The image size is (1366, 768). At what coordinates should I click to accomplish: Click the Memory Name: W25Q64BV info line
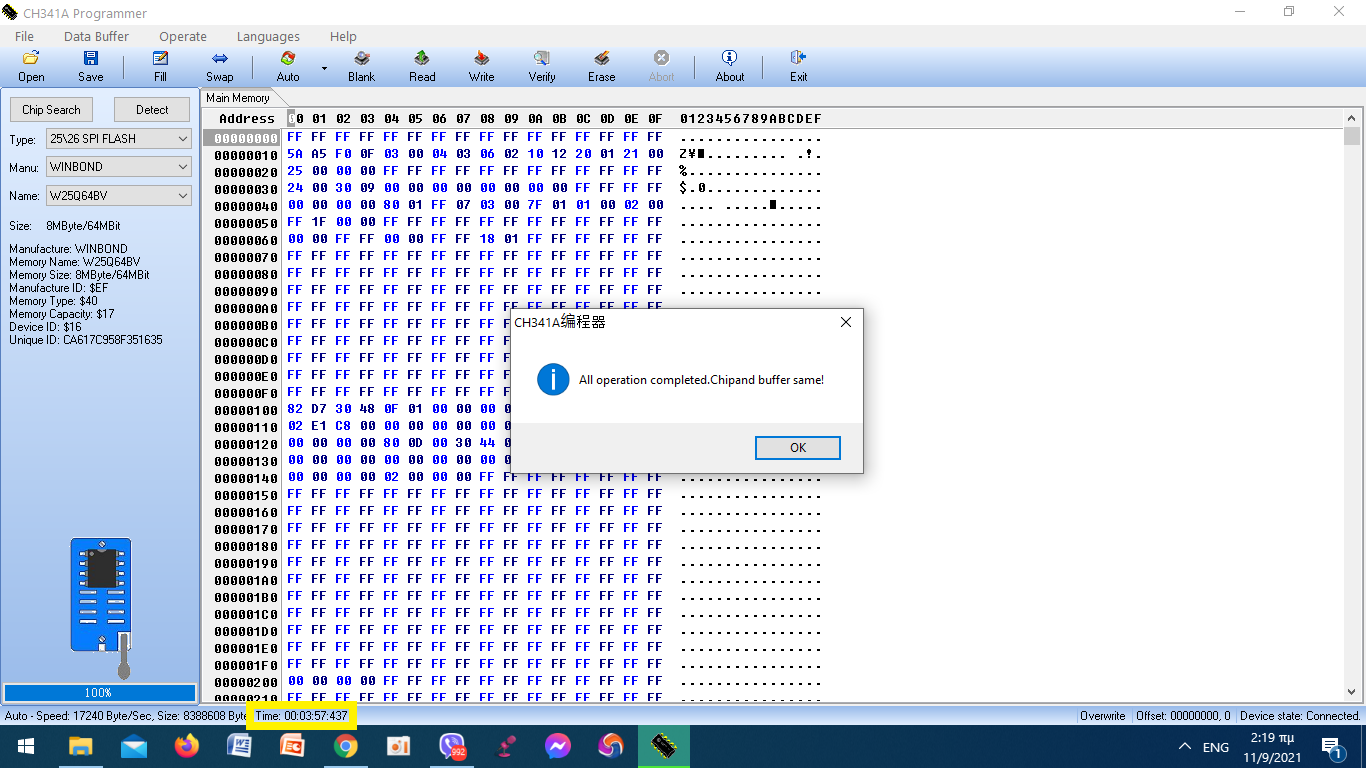75,262
